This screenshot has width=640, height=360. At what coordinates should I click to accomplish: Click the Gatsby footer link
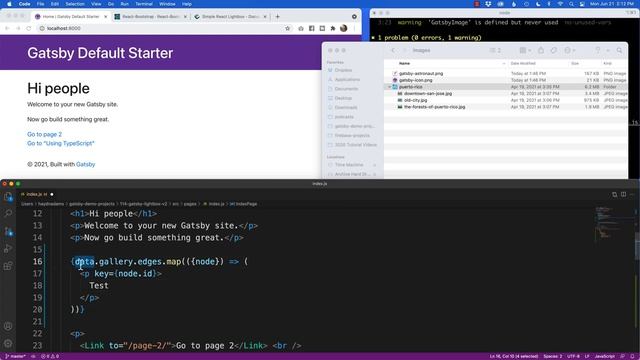point(85,164)
